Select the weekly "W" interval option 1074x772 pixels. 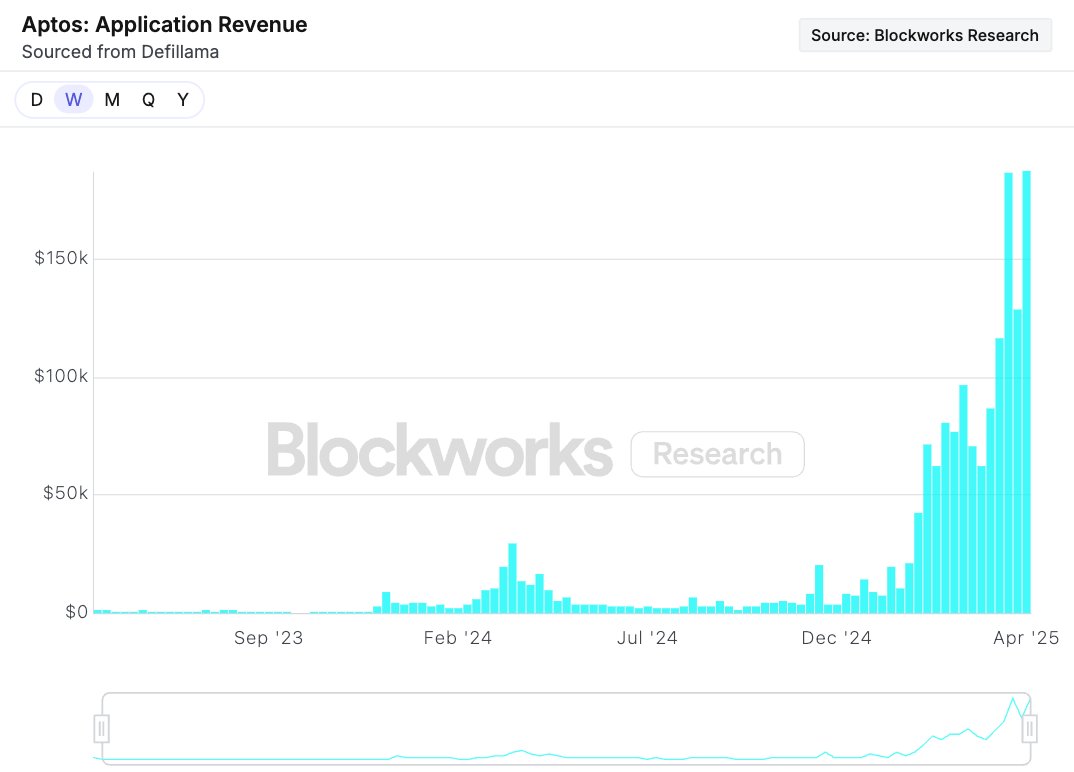(x=73, y=100)
